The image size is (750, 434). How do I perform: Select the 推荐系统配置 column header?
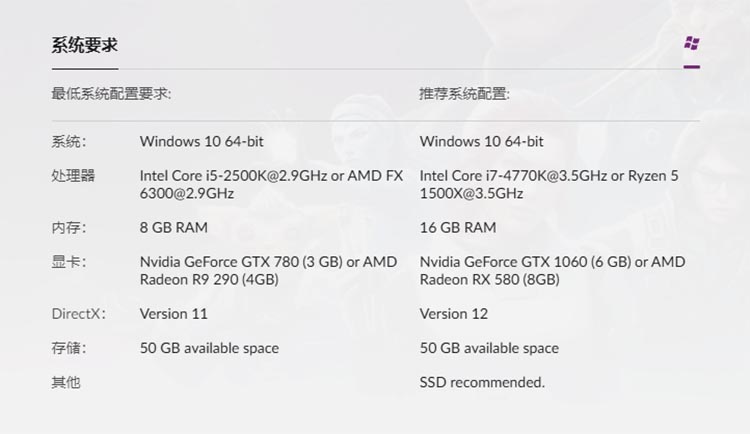click(464, 93)
